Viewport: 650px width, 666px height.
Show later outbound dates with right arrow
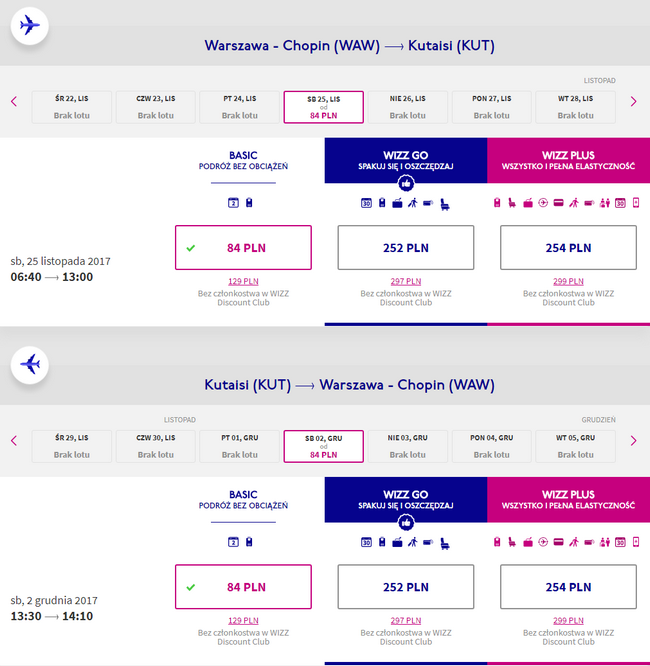633,101
